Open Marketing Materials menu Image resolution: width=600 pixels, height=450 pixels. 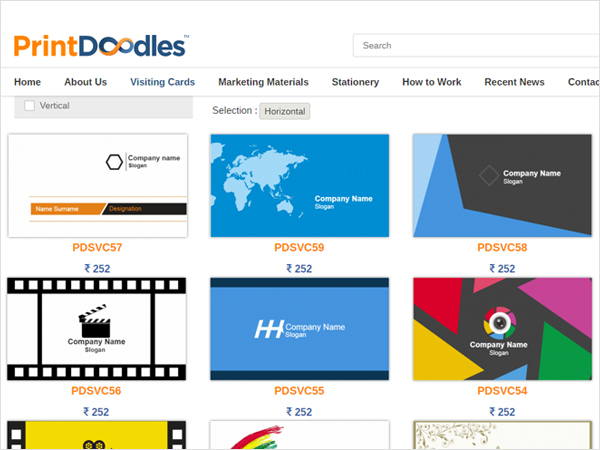pyautogui.click(x=263, y=82)
